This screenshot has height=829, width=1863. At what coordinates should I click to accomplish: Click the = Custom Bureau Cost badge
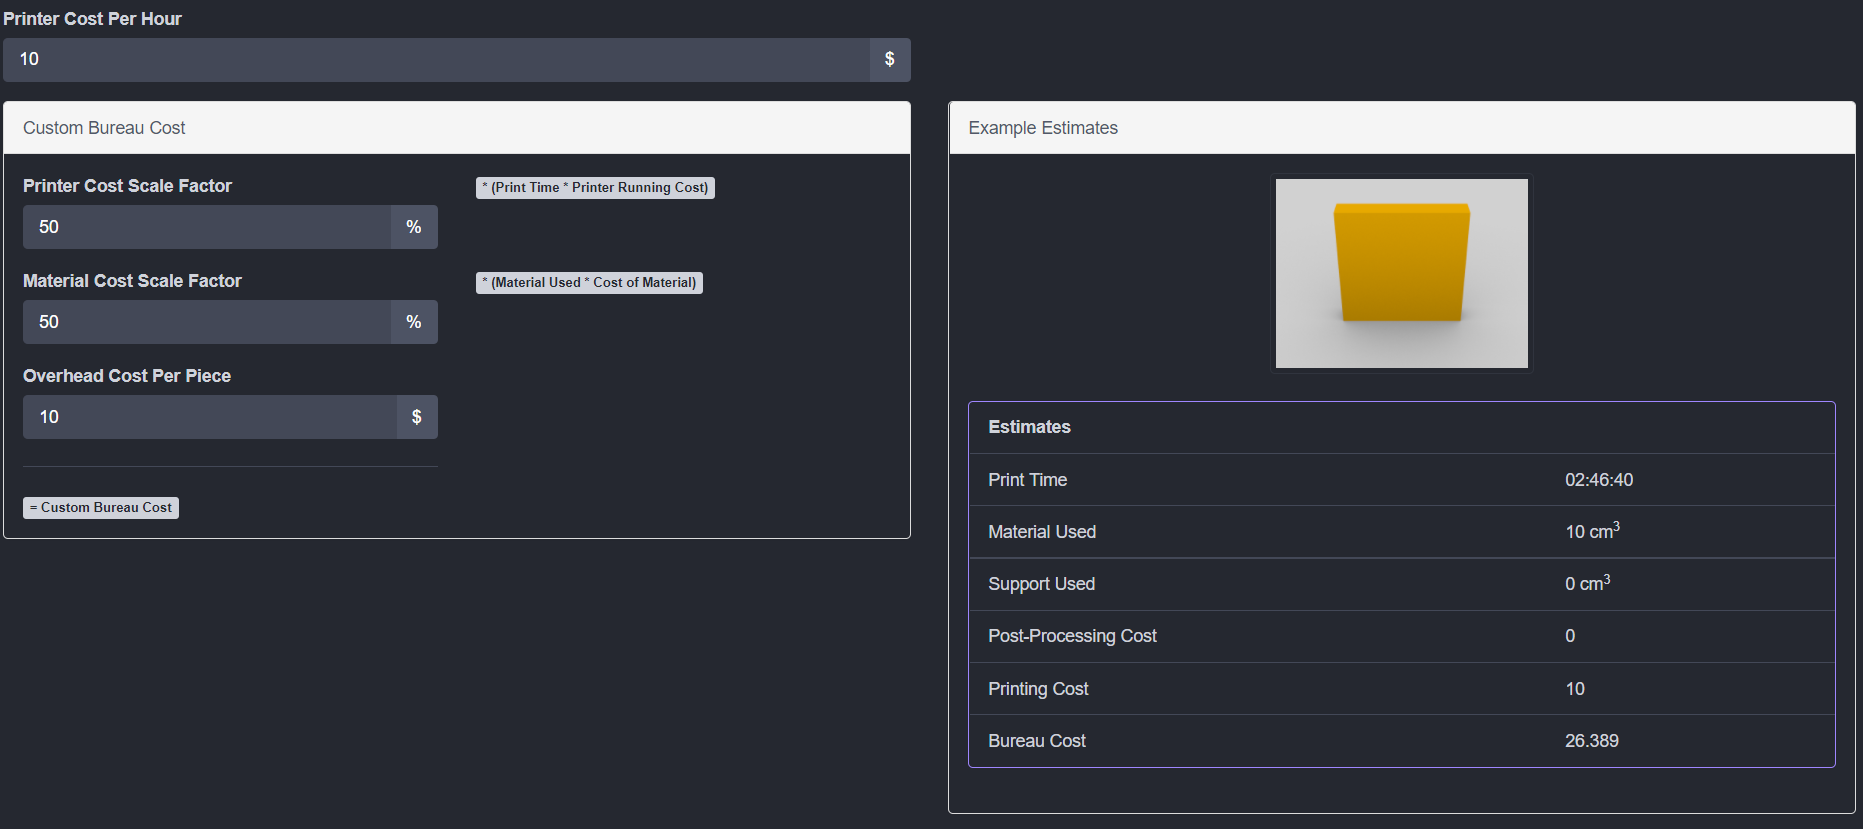101,508
